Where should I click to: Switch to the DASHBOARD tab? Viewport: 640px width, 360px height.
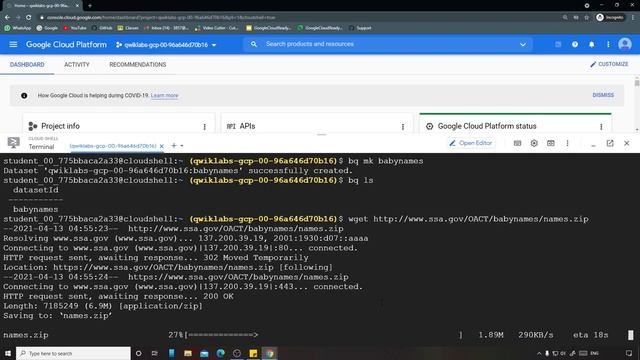(x=27, y=64)
